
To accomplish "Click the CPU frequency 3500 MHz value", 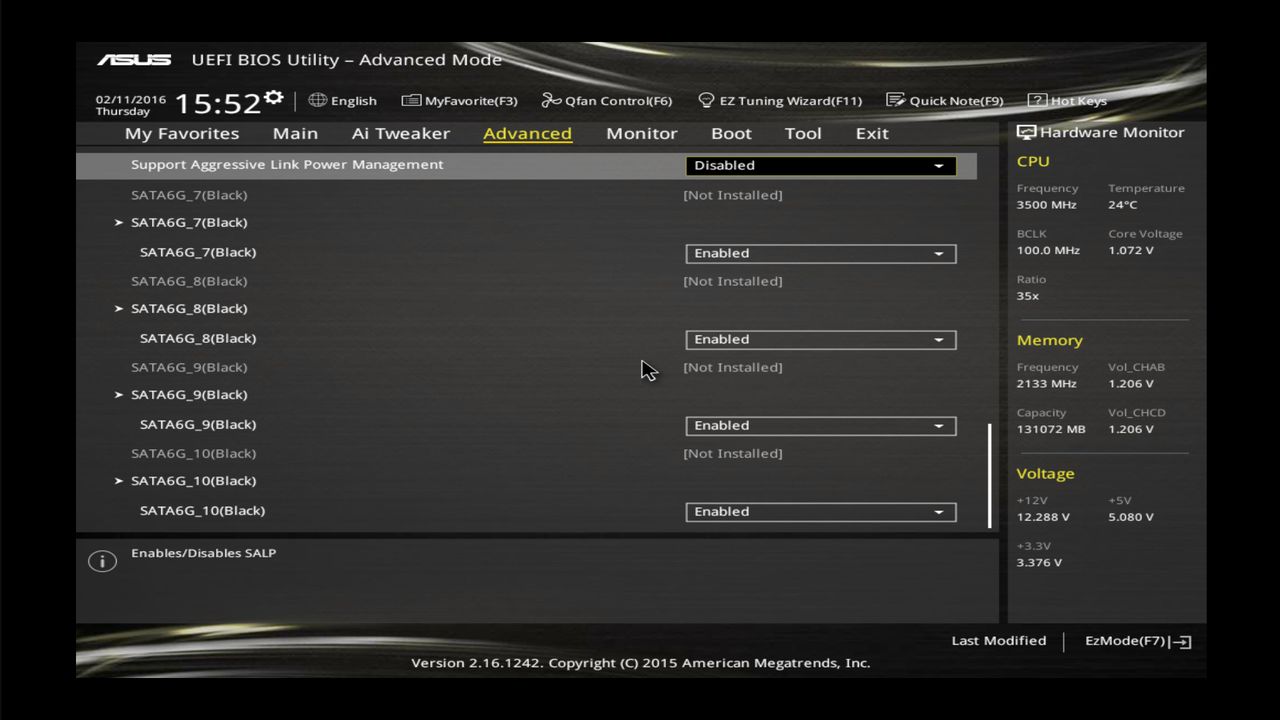I will 1047,205.
